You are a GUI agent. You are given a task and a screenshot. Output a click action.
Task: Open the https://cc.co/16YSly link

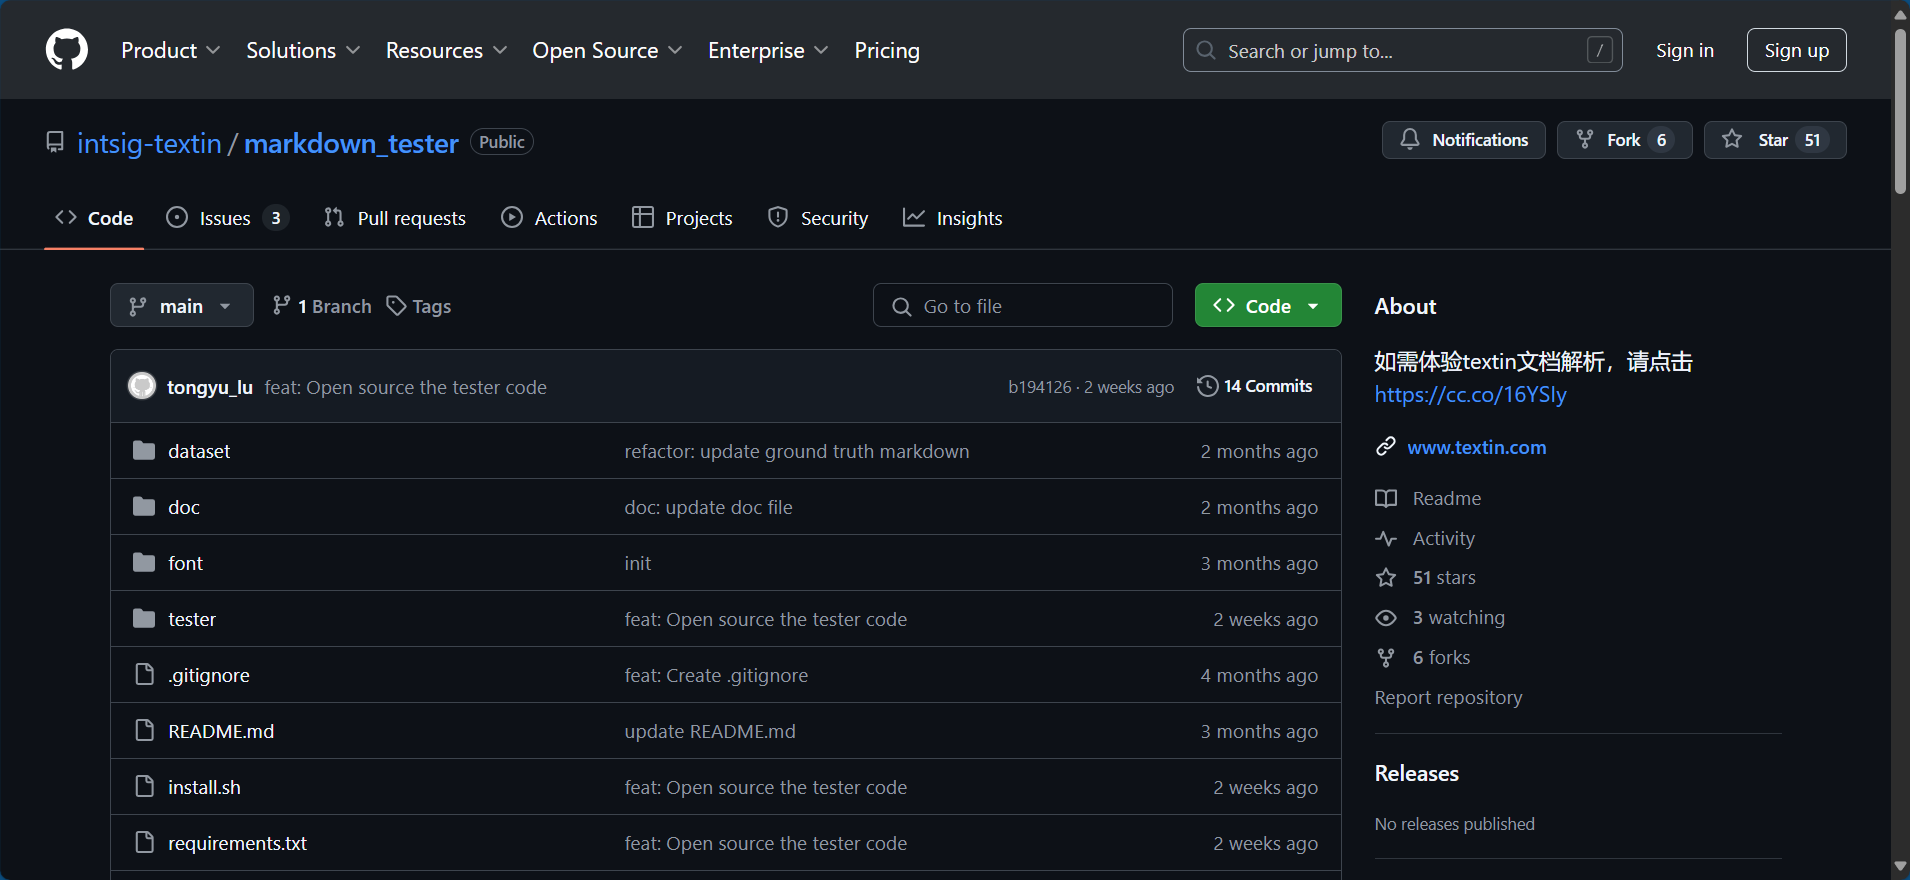[1470, 394]
